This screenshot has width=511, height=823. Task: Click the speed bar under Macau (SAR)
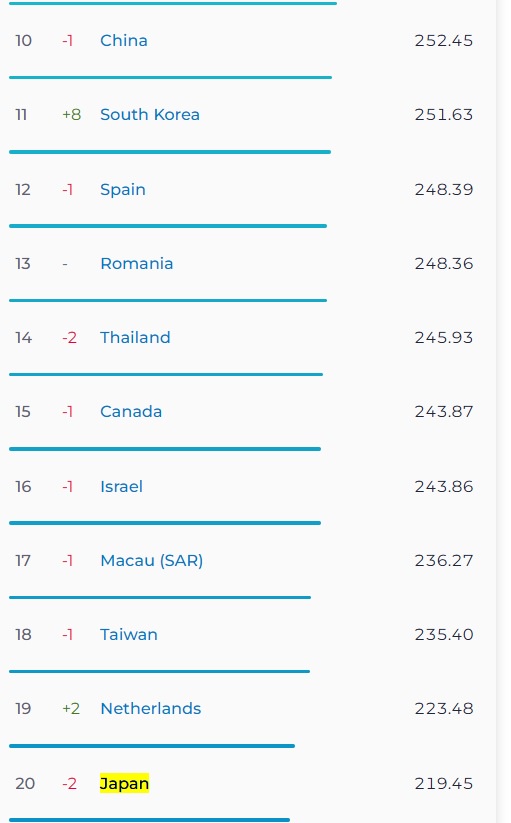point(160,597)
